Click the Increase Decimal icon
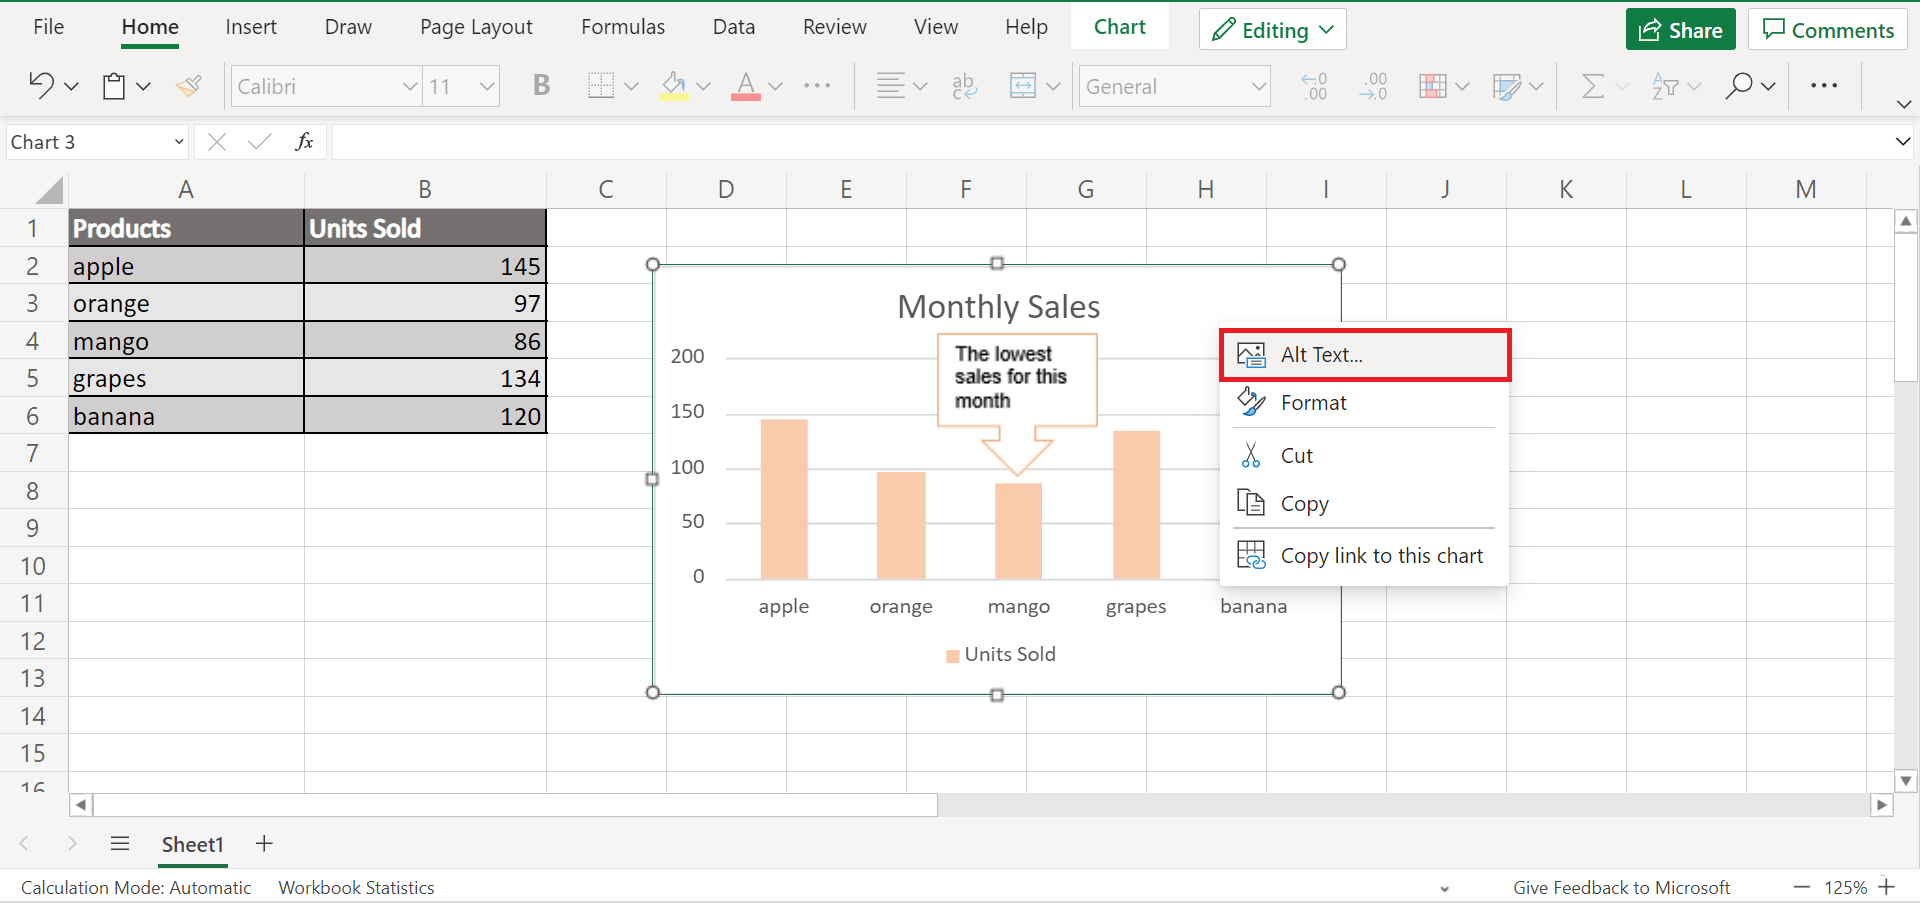Viewport: 1920px width, 903px height. tap(1313, 85)
